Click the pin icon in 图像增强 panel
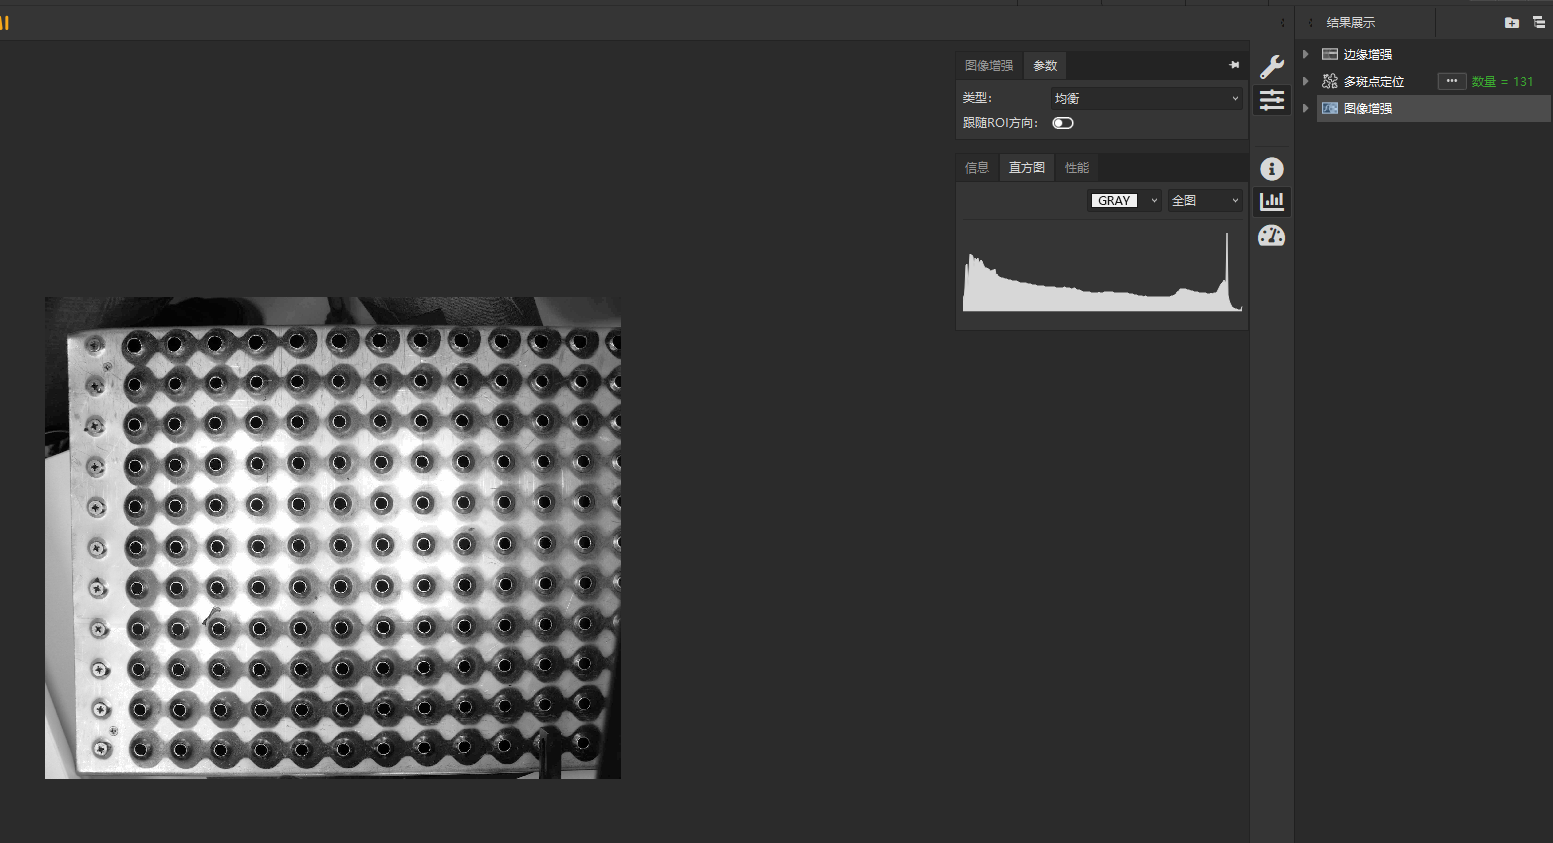The image size is (1553, 843). pos(1234,65)
